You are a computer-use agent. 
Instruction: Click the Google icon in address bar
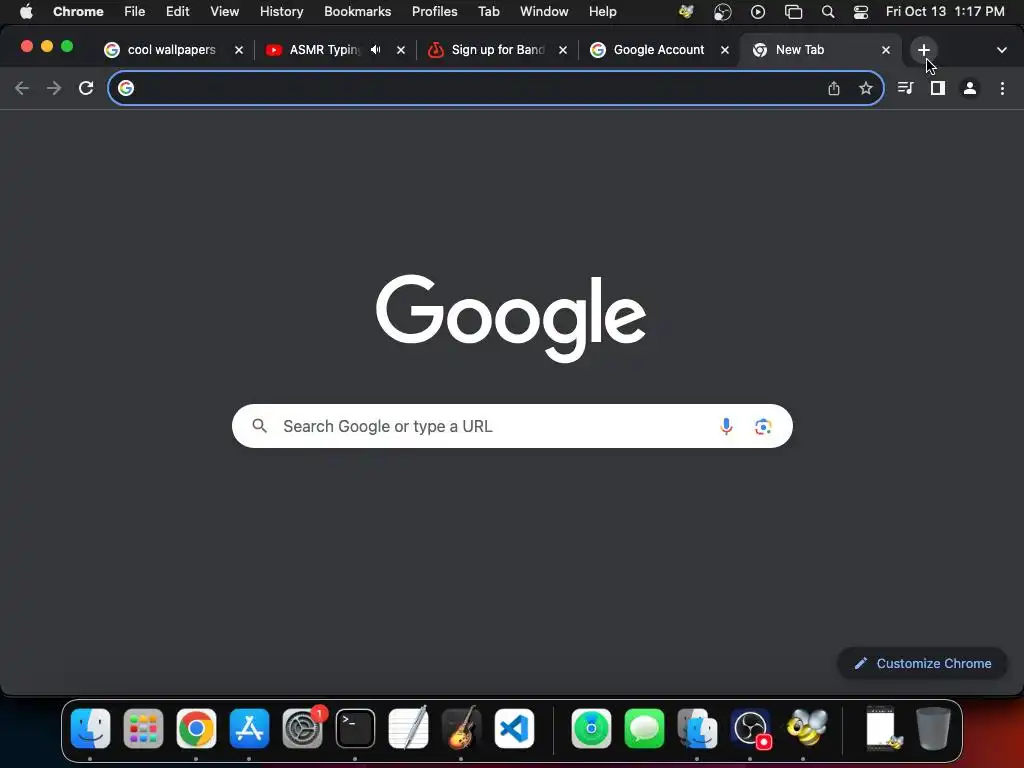(126, 88)
